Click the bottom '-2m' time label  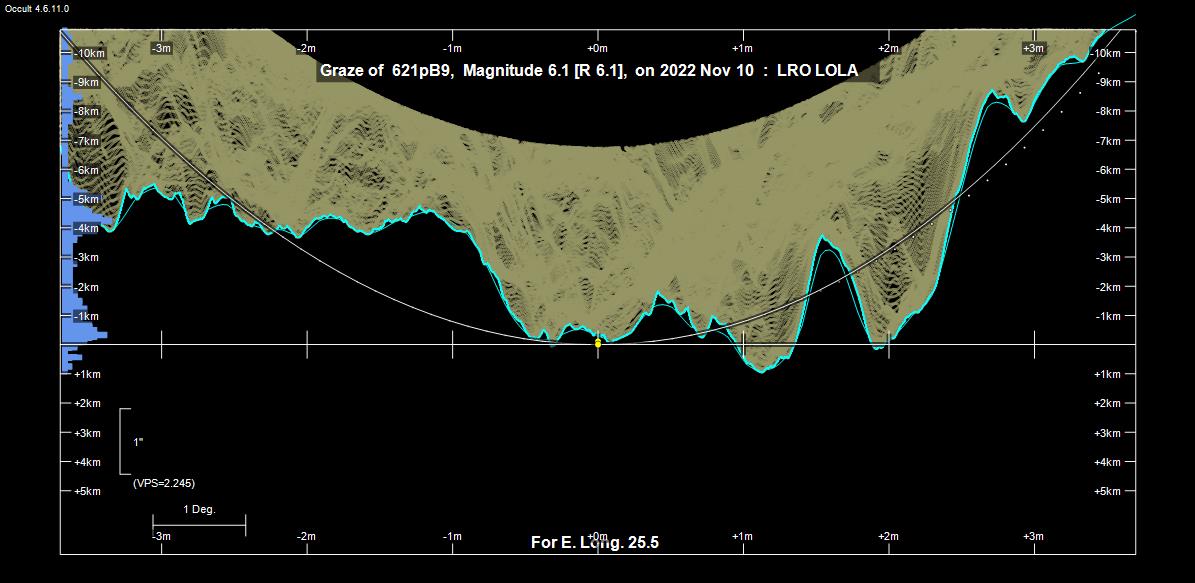coord(306,536)
